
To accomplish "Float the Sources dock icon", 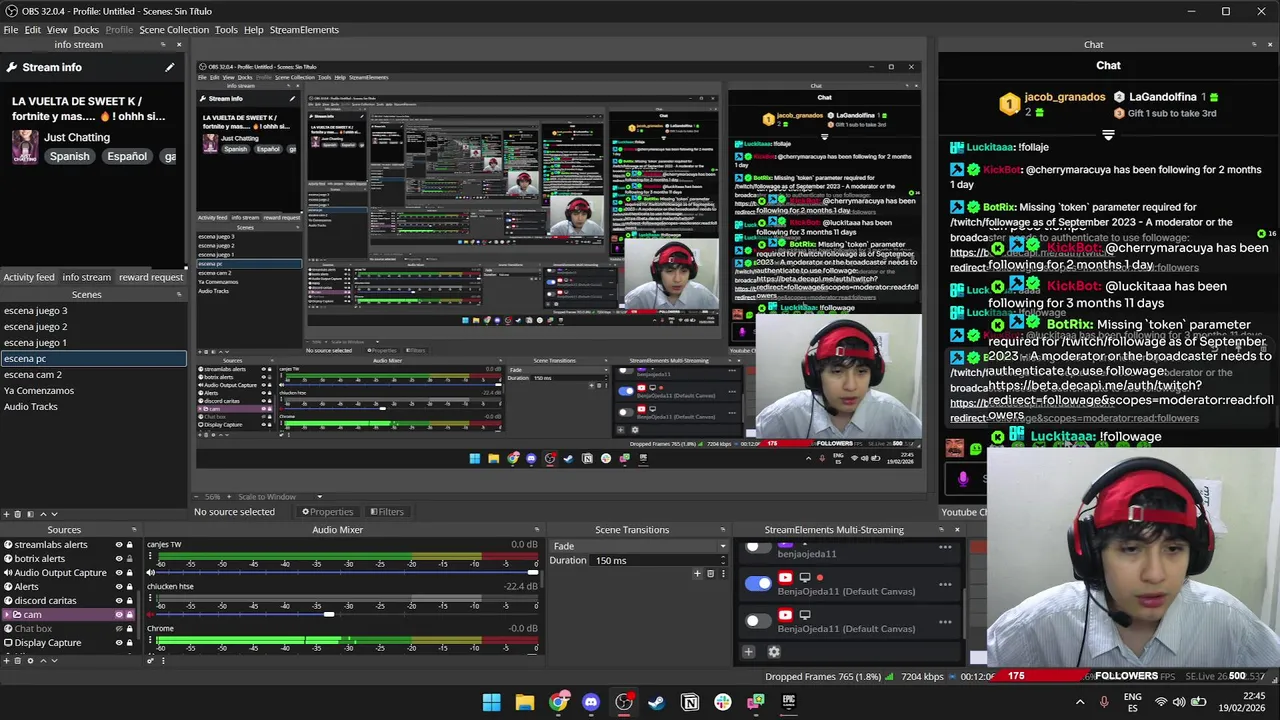I will click(134, 530).
